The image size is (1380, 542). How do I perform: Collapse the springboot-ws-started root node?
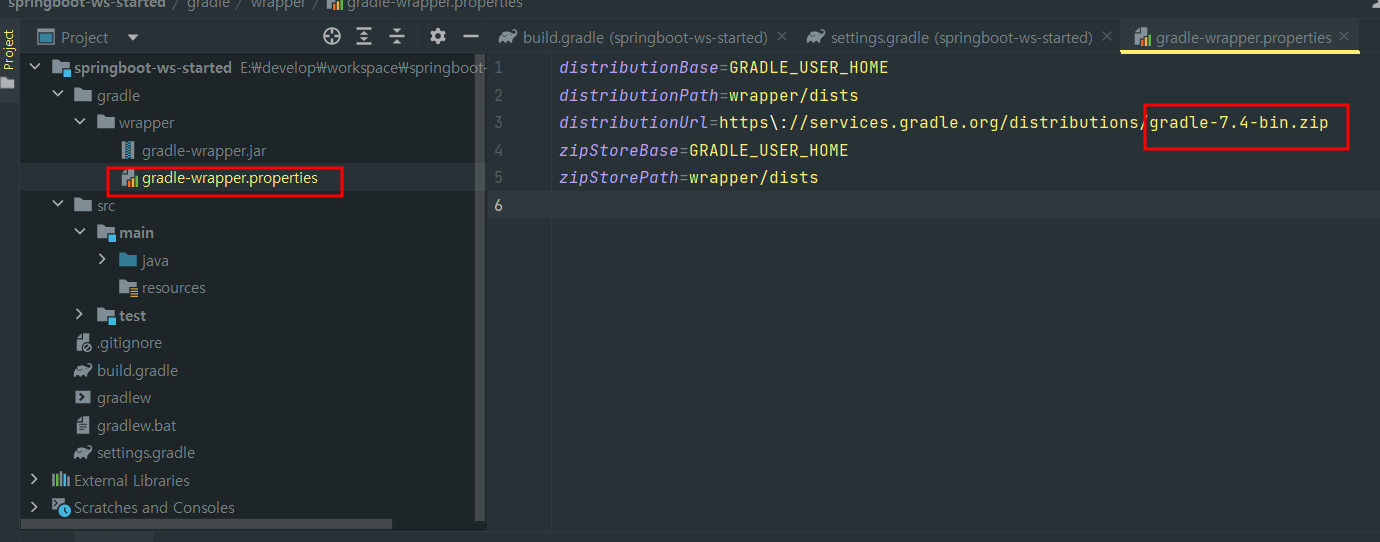tap(37, 68)
